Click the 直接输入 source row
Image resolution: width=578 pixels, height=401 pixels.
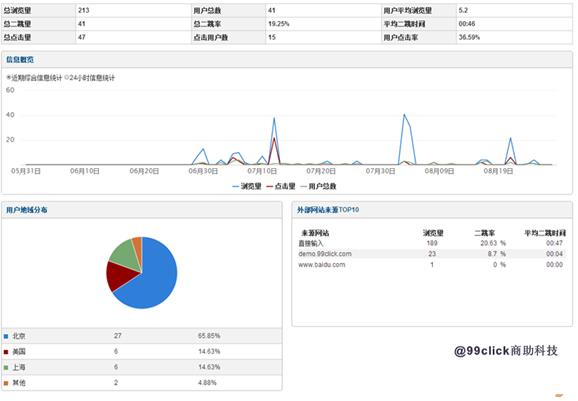(431, 243)
